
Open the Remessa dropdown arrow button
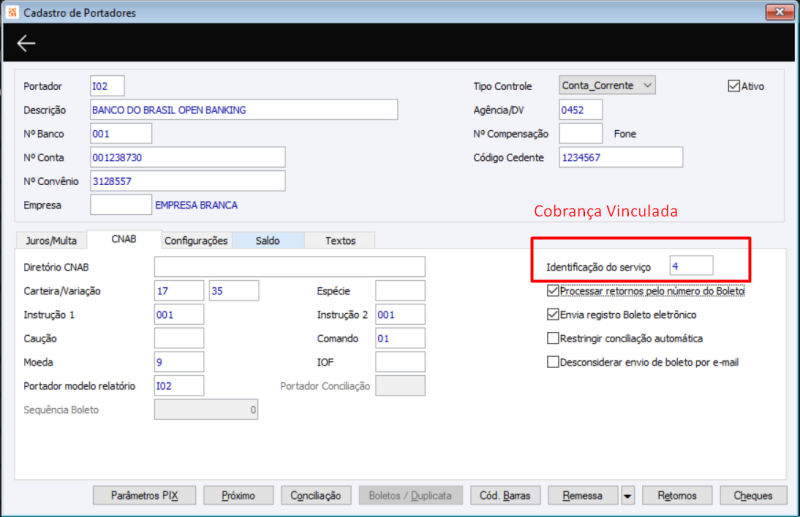pyautogui.click(x=628, y=496)
